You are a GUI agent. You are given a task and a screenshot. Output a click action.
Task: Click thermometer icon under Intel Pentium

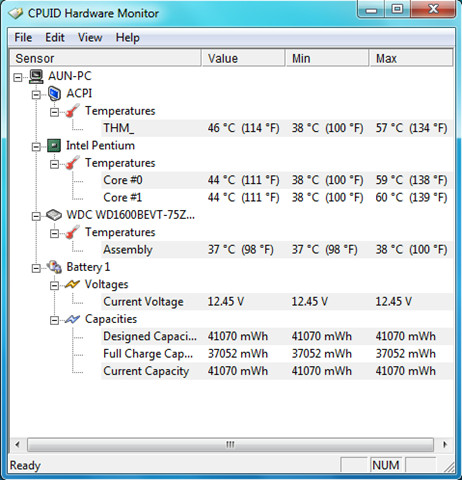coord(72,163)
